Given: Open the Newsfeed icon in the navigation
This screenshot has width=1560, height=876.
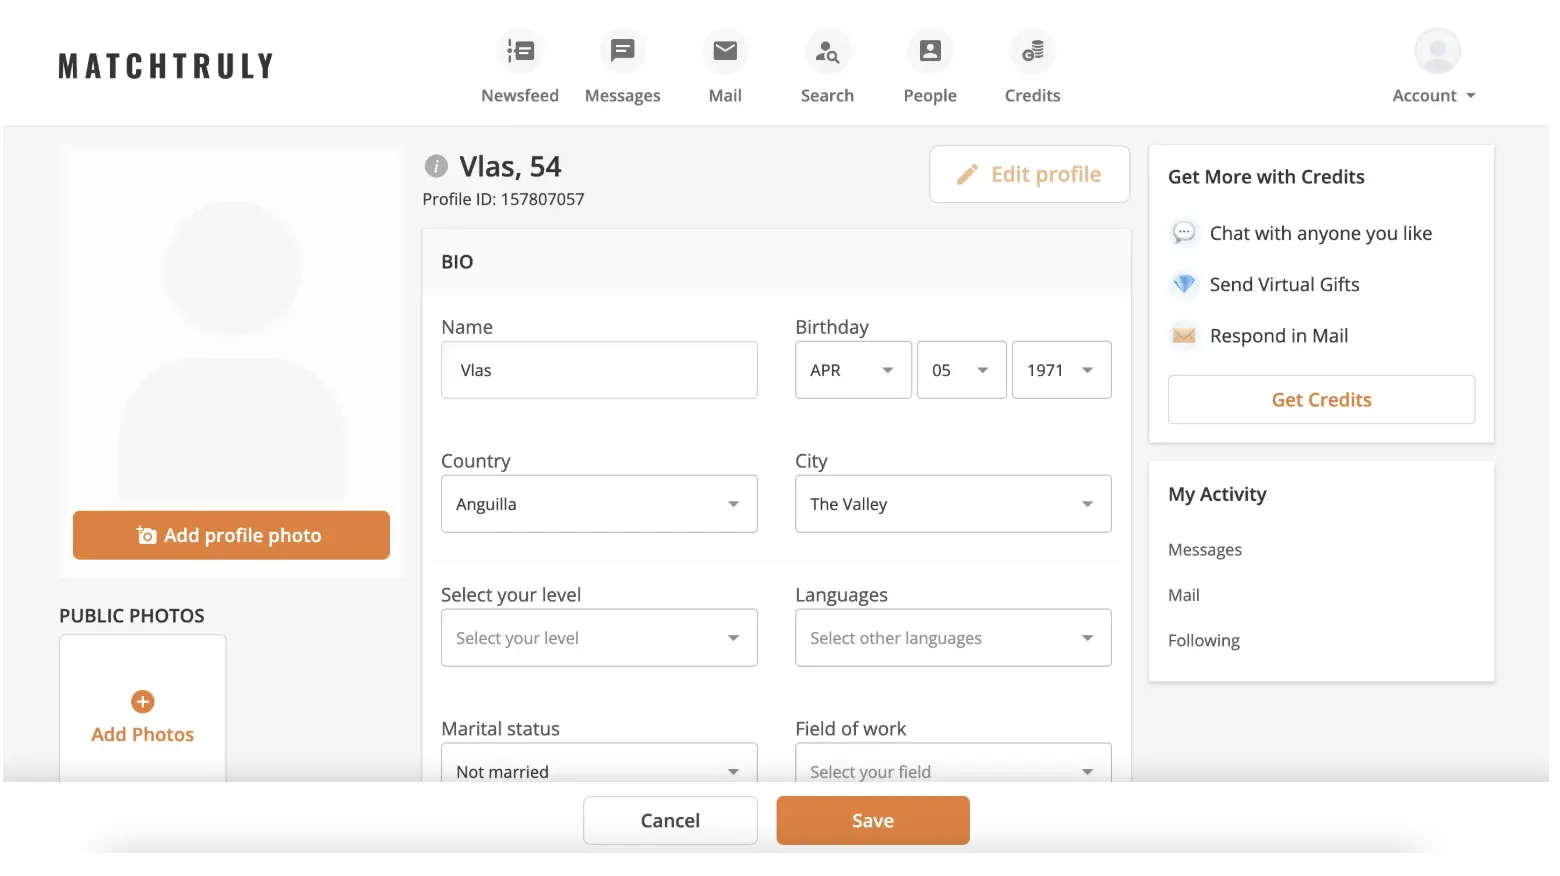Looking at the screenshot, I should click(x=520, y=51).
